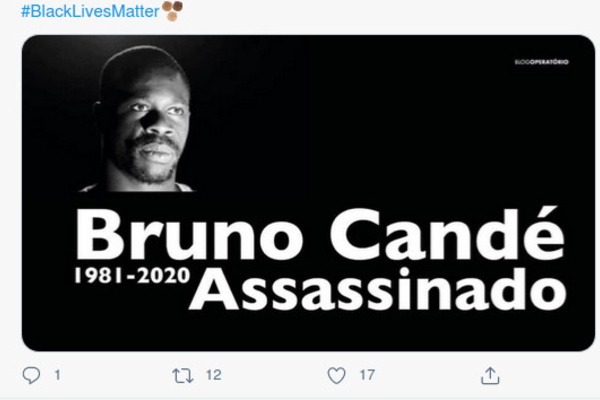Click the reply speech bubble icon
Image resolution: width=600 pixels, height=400 pixels.
(x=31, y=375)
